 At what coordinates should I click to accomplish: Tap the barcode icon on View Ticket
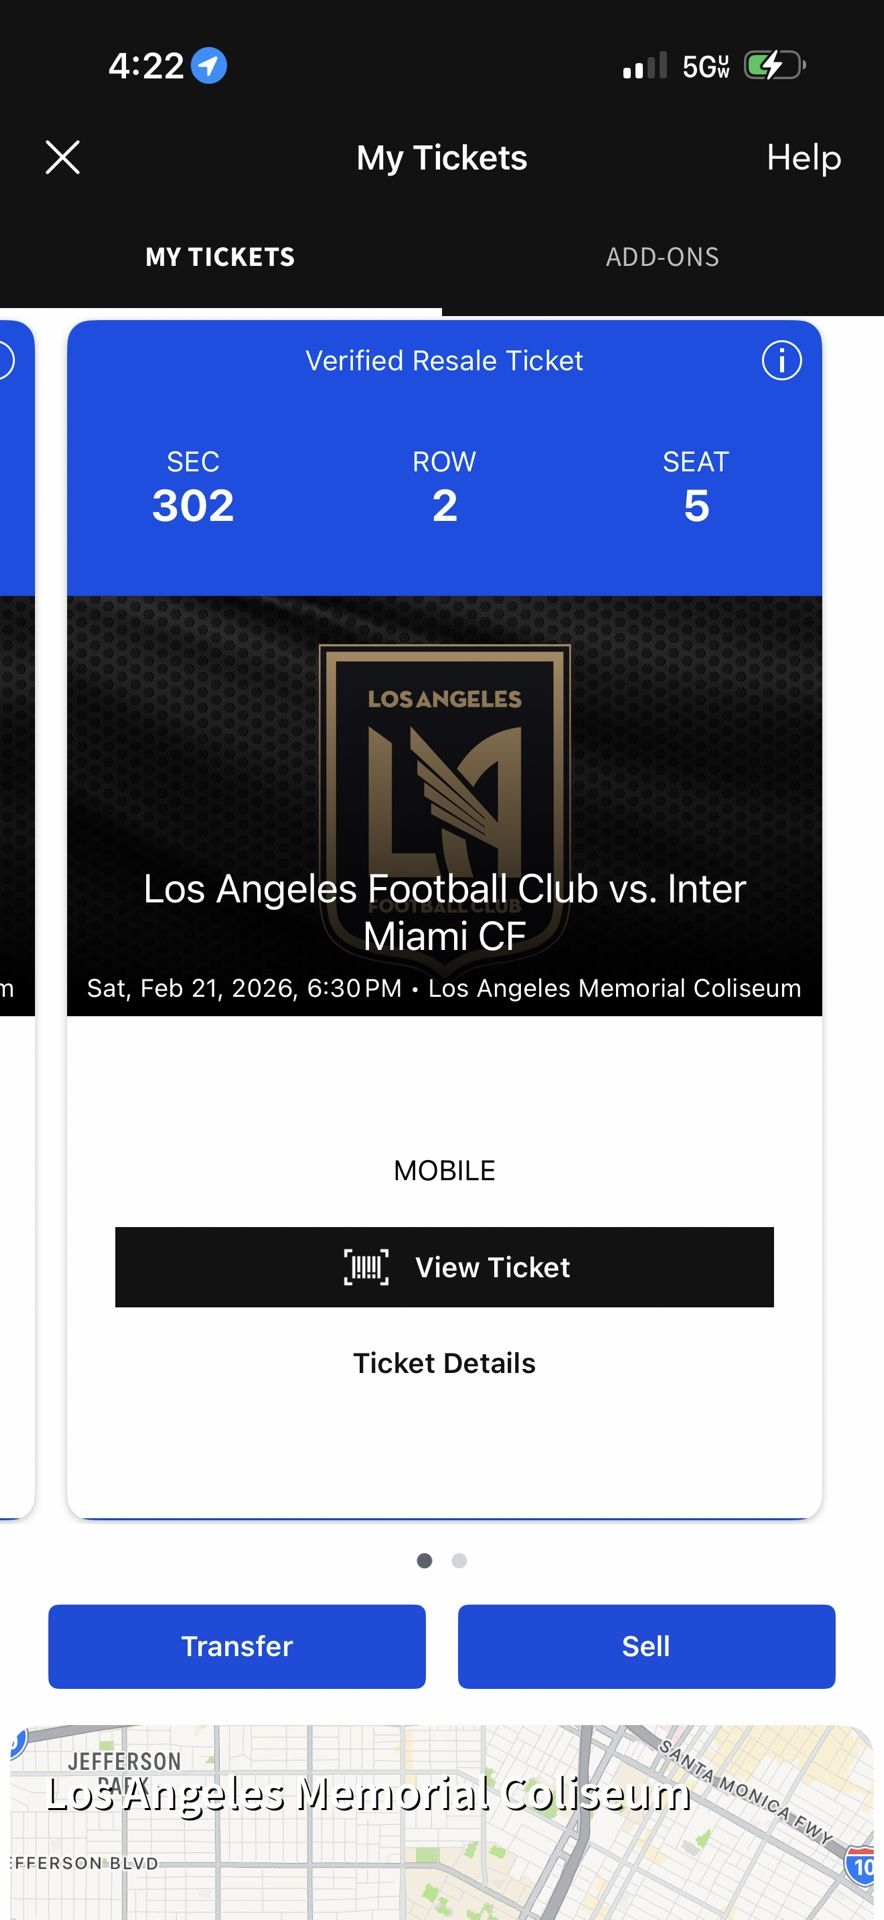tap(366, 1267)
